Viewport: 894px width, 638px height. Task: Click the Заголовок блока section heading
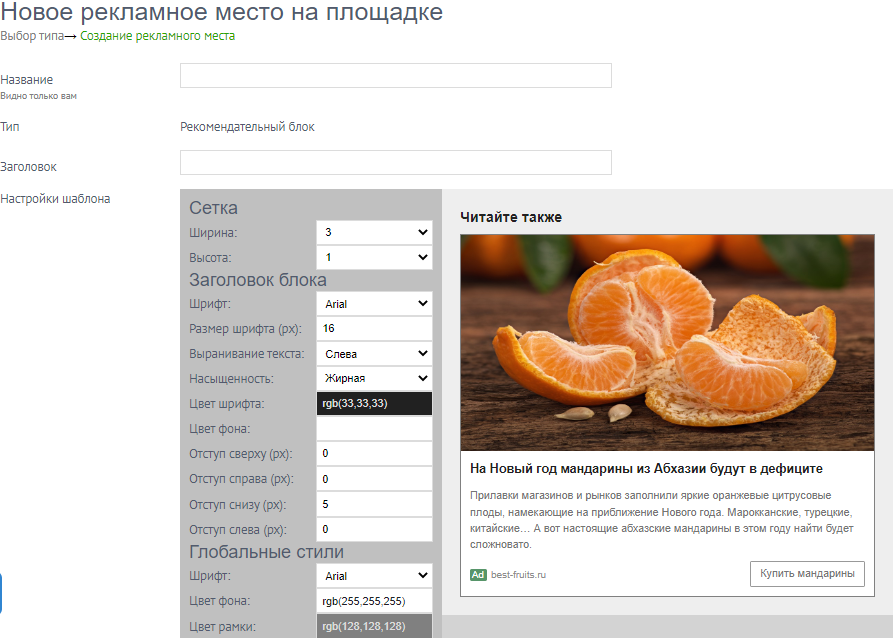click(258, 280)
